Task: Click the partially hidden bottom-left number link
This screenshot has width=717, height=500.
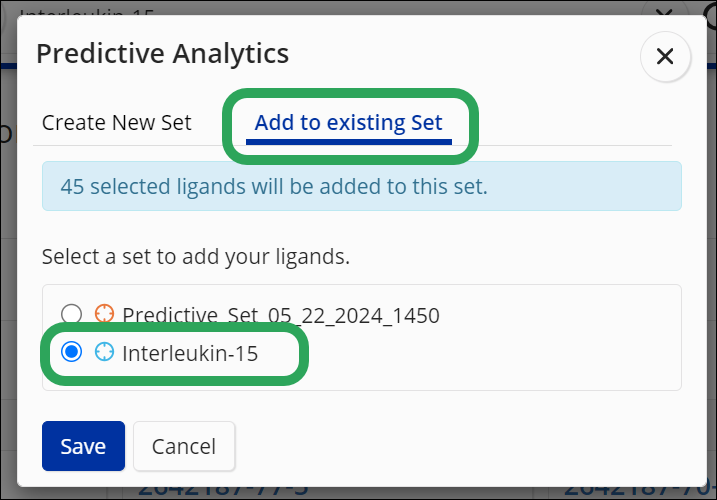Action: (x=222, y=488)
